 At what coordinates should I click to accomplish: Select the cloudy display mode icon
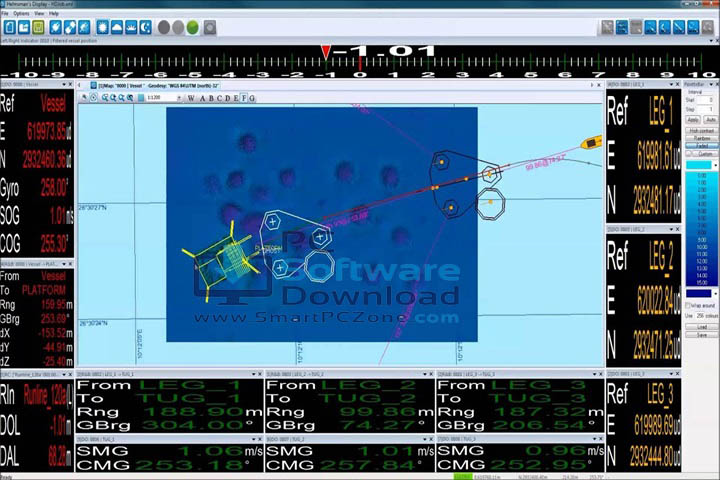117,28
